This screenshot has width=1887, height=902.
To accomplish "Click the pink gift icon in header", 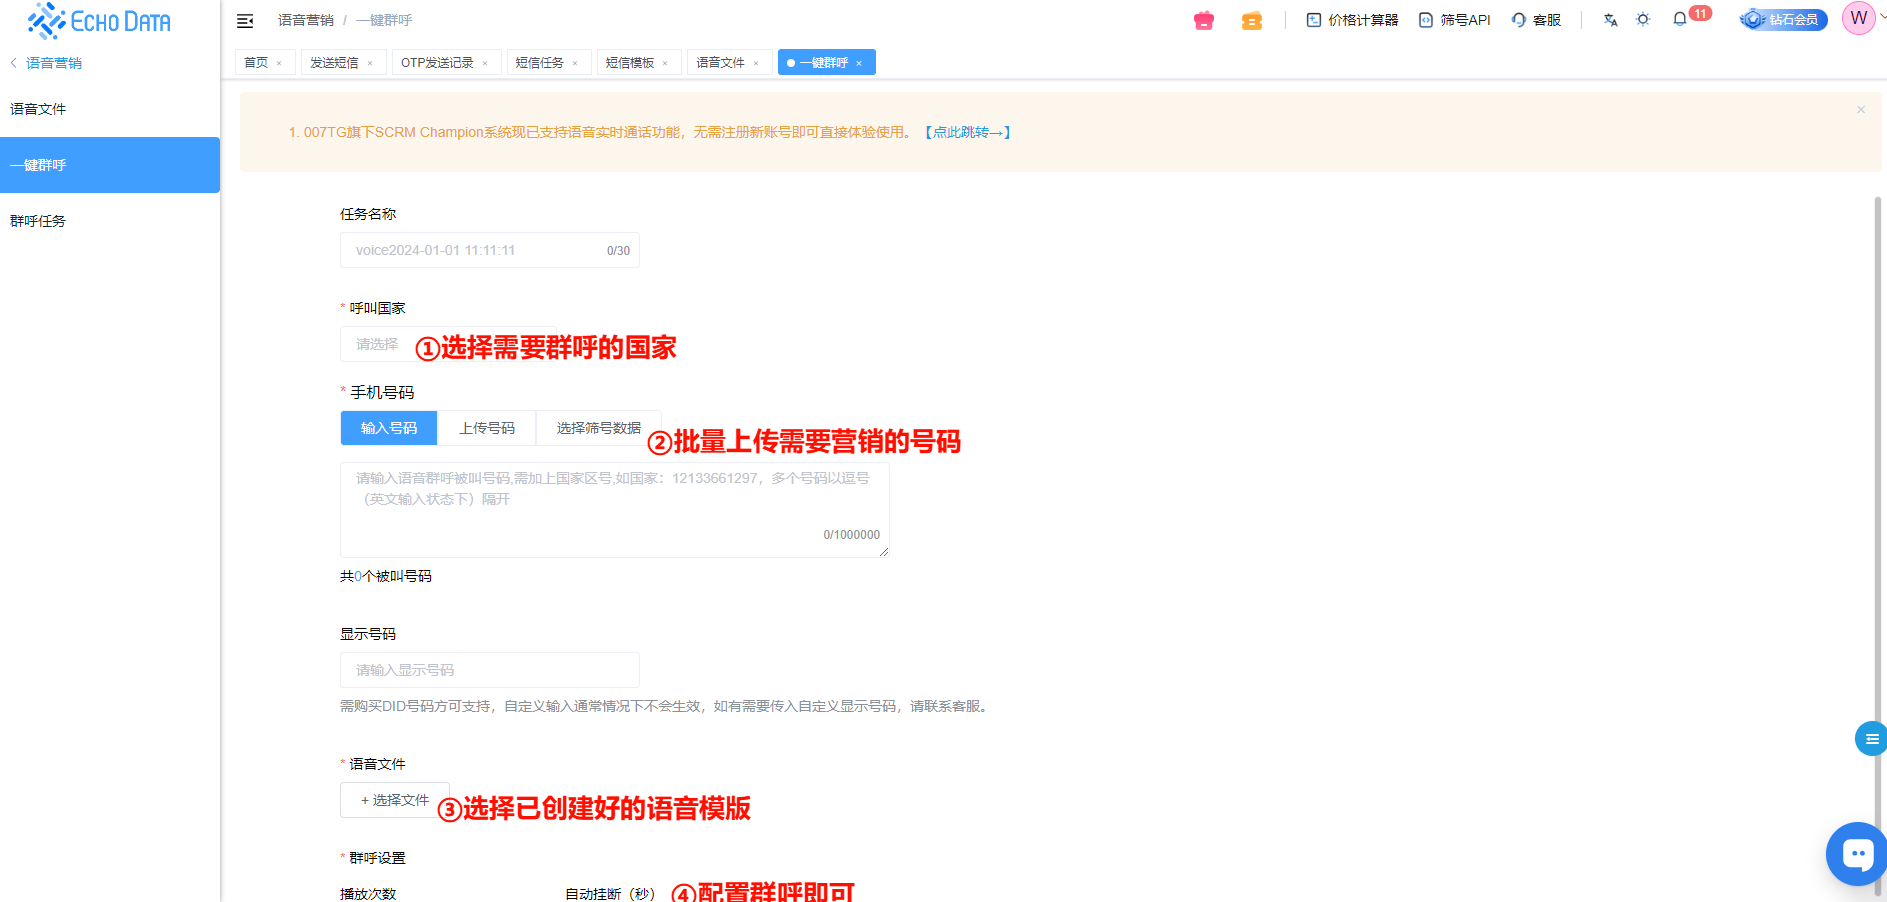I will coord(1204,20).
